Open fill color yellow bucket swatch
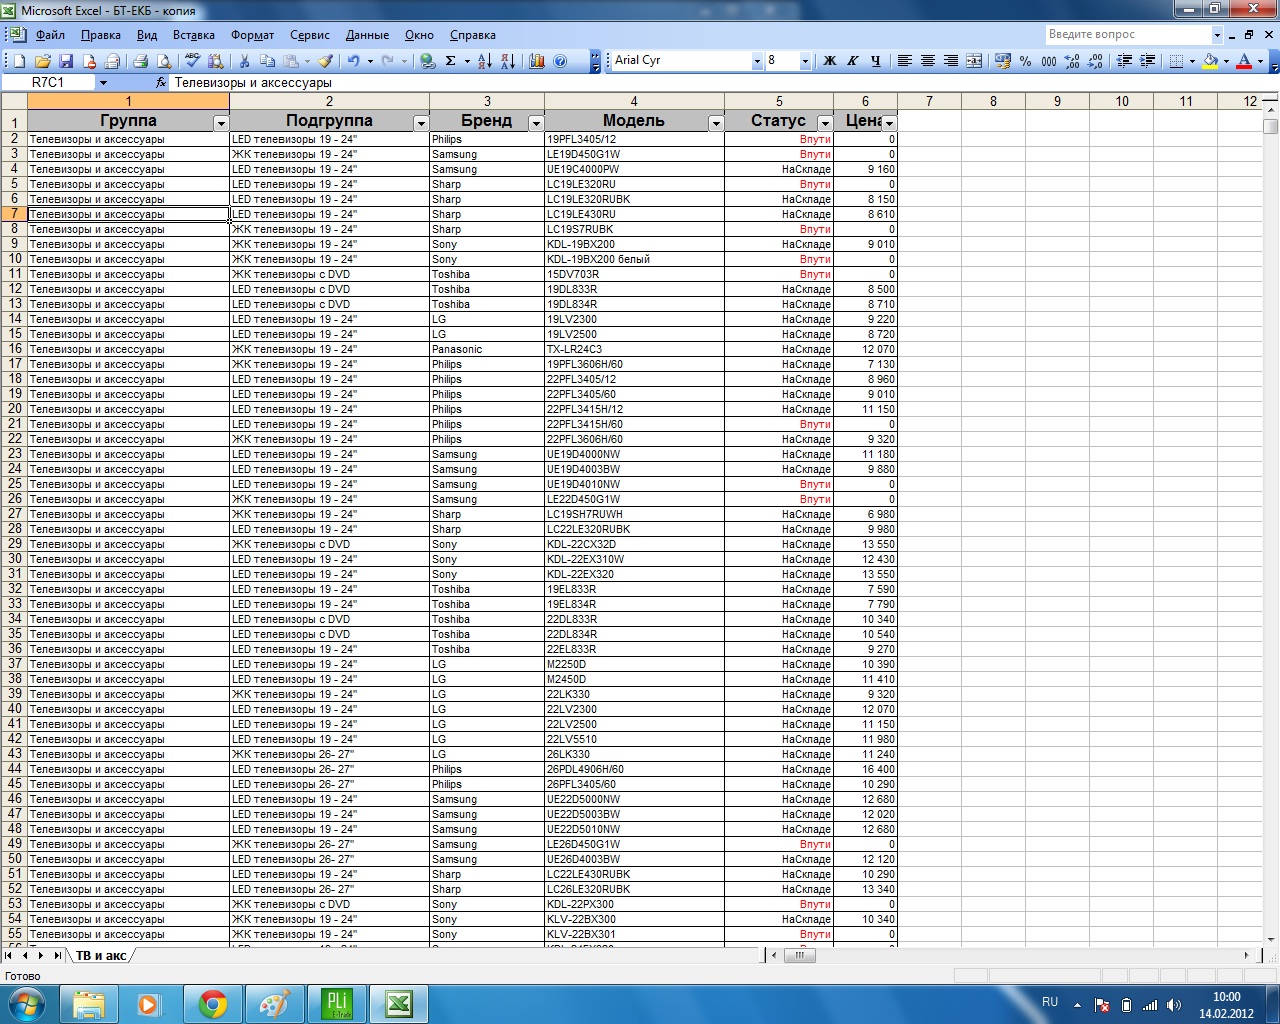This screenshot has height=1024, width=1280. 1210,61
